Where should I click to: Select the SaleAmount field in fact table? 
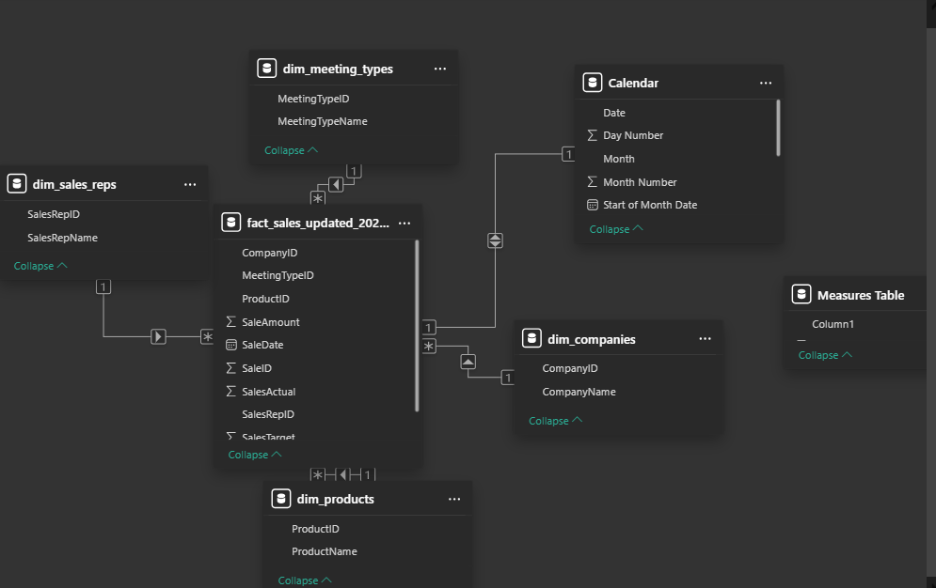tap(270, 322)
